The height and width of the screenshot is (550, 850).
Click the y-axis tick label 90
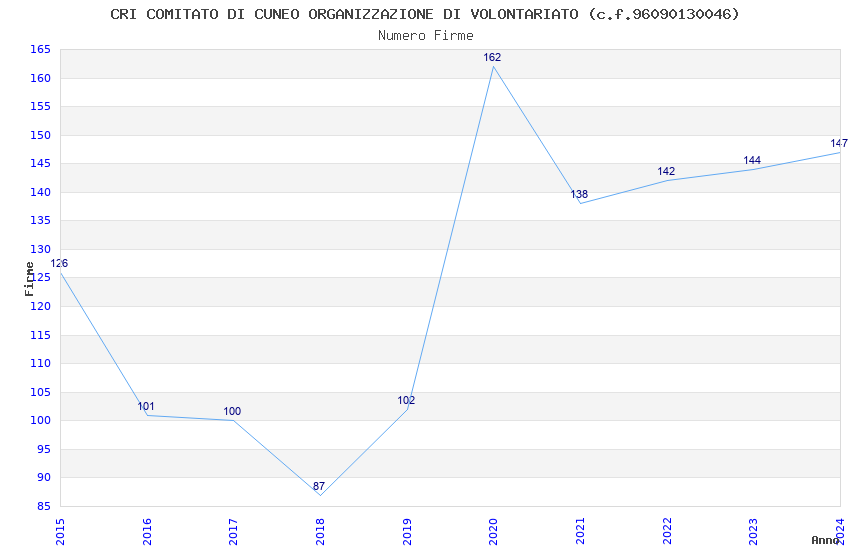[43, 478]
